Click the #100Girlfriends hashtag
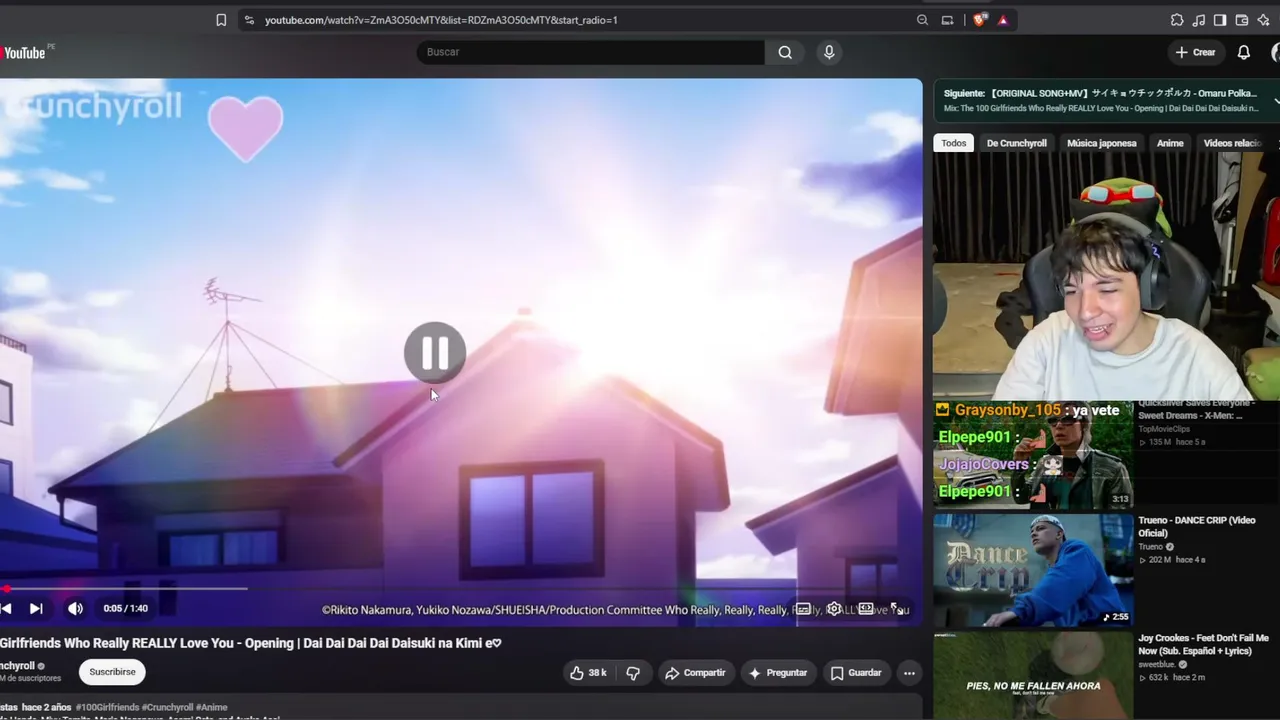 [x=107, y=707]
